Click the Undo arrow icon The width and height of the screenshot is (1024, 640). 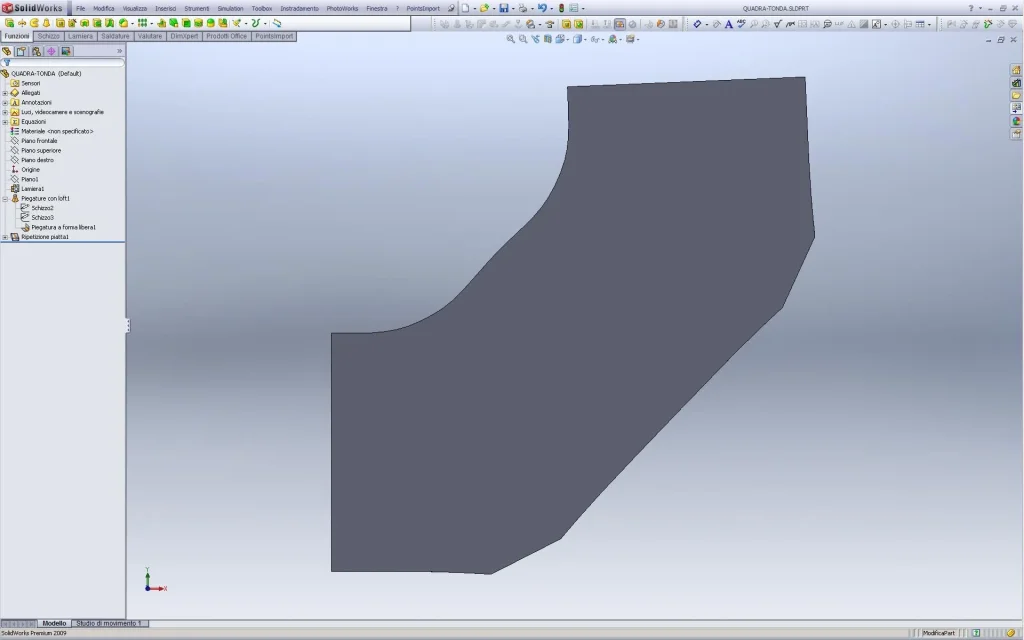[x=542, y=8]
